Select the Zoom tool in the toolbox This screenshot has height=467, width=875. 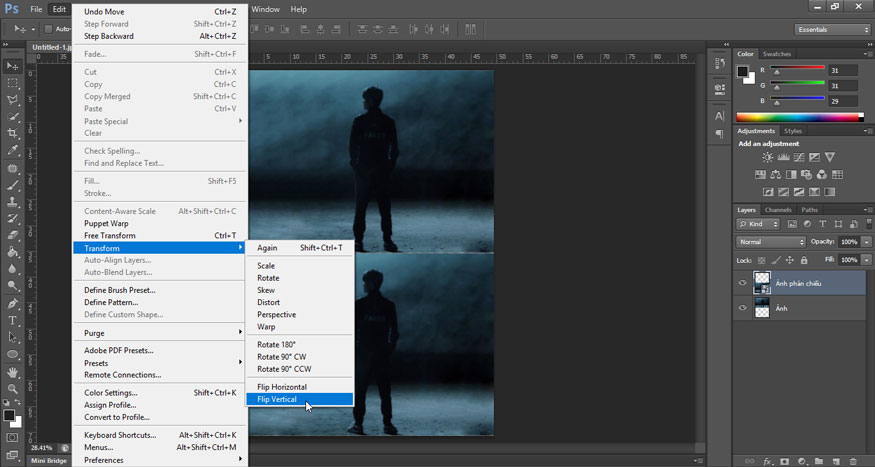point(12,388)
